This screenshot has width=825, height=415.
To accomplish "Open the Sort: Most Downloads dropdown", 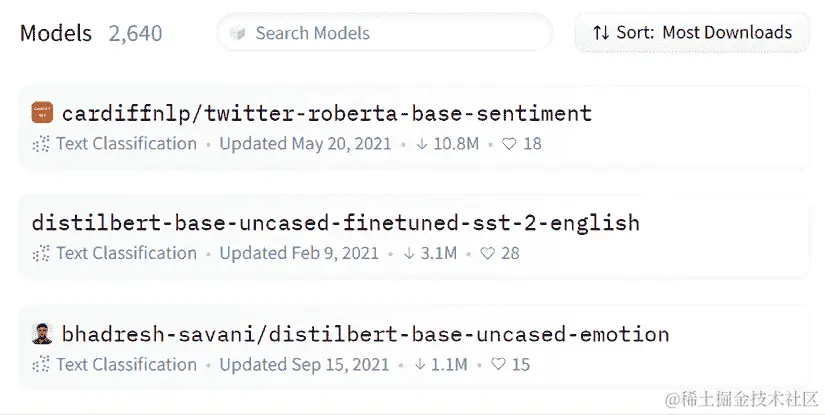I will pyautogui.click(x=692, y=33).
